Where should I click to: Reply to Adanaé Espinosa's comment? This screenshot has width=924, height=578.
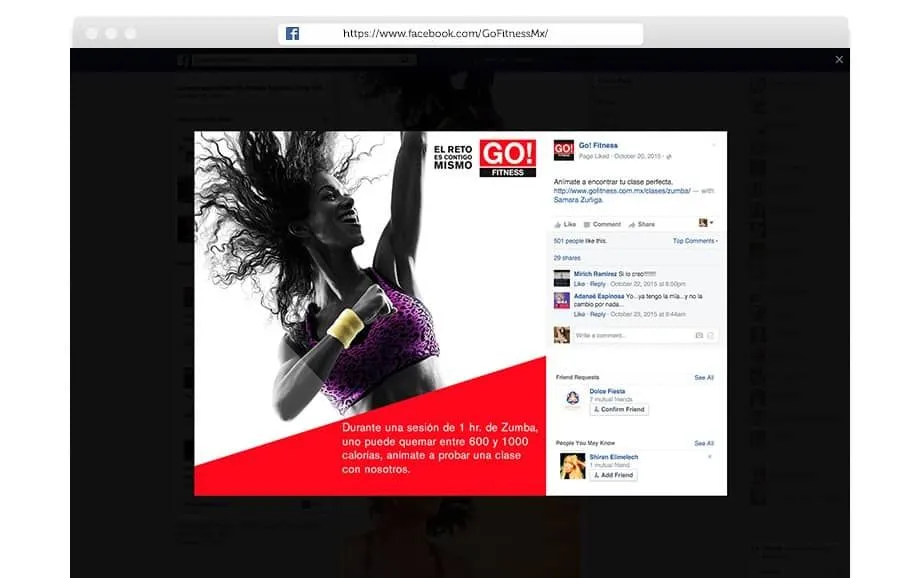tap(598, 315)
